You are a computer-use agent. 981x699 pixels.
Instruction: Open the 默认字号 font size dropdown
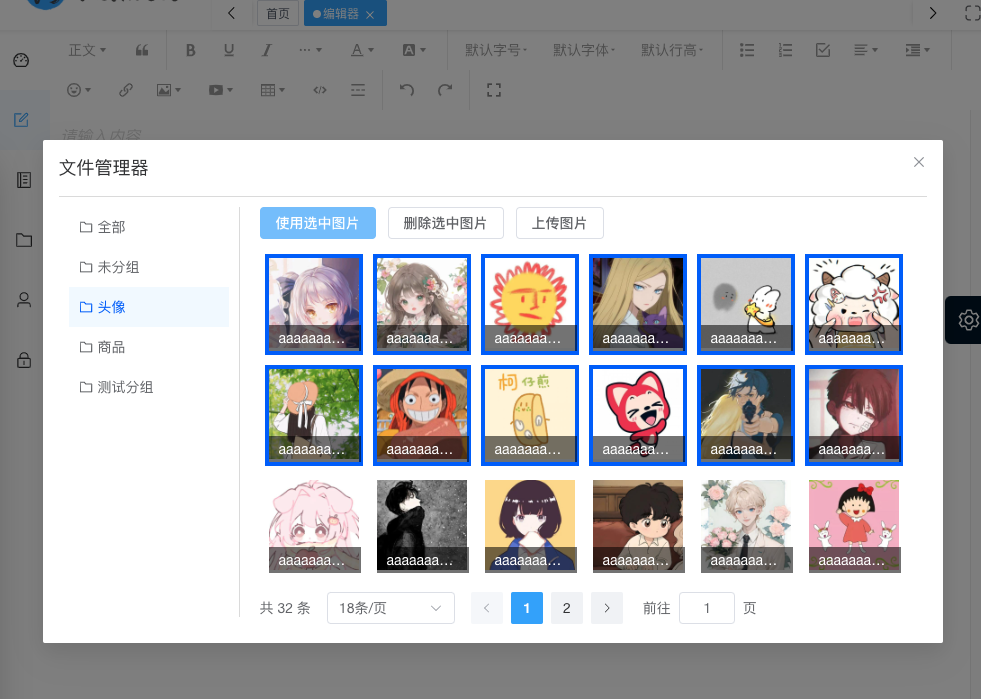[x=496, y=50]
